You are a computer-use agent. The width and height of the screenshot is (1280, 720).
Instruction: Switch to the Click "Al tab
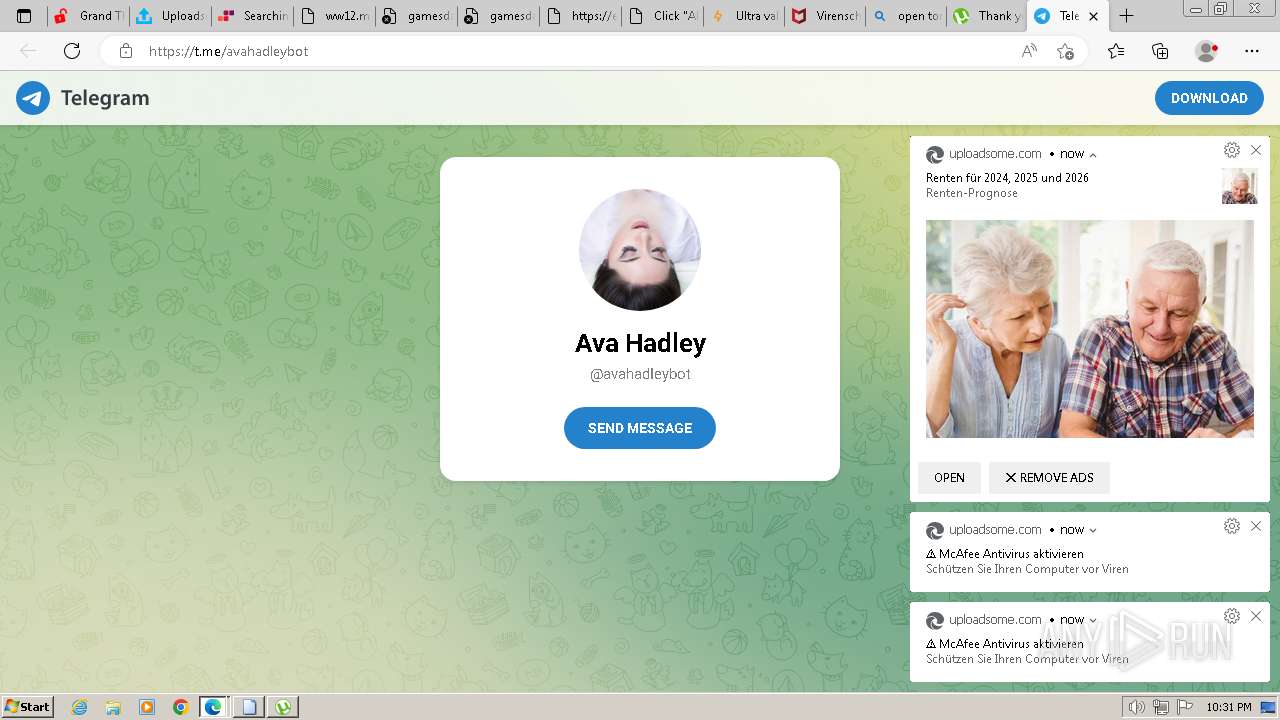pyautogui.click(x=662, y=16)
